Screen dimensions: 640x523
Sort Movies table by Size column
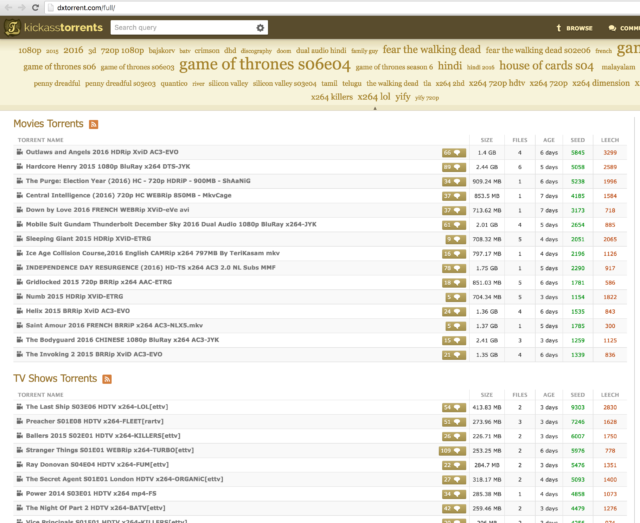487,140
